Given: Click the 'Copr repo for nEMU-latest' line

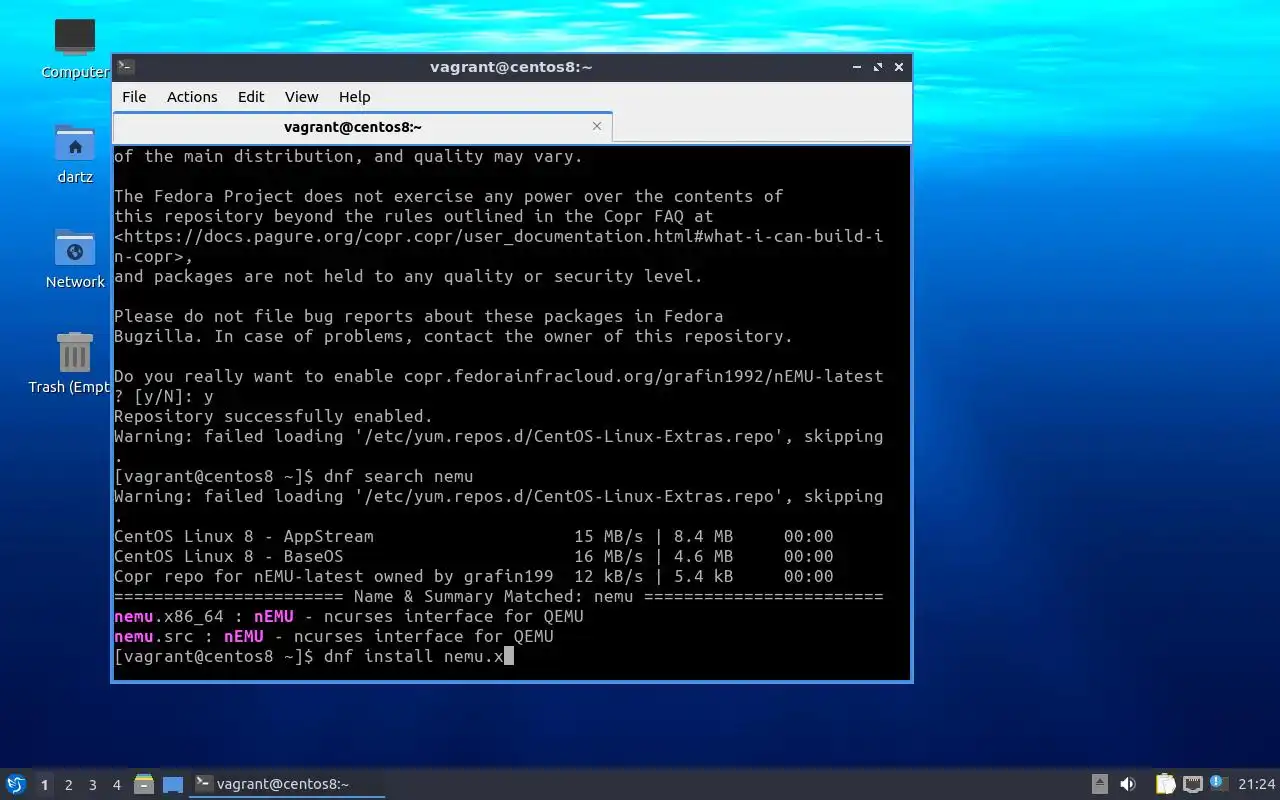Looking at the screenshot, I should (474, 577).
